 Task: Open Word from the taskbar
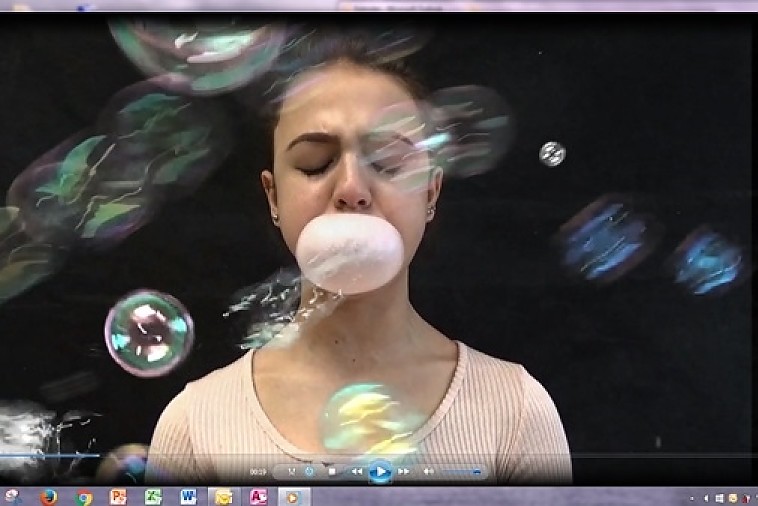tap(188, 496)
